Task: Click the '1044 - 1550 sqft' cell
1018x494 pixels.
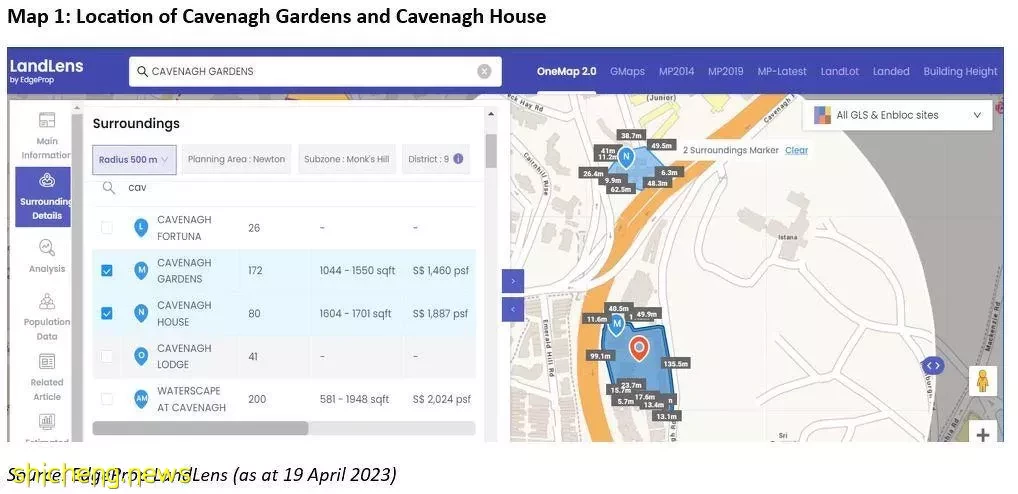Action: point(357,271)
